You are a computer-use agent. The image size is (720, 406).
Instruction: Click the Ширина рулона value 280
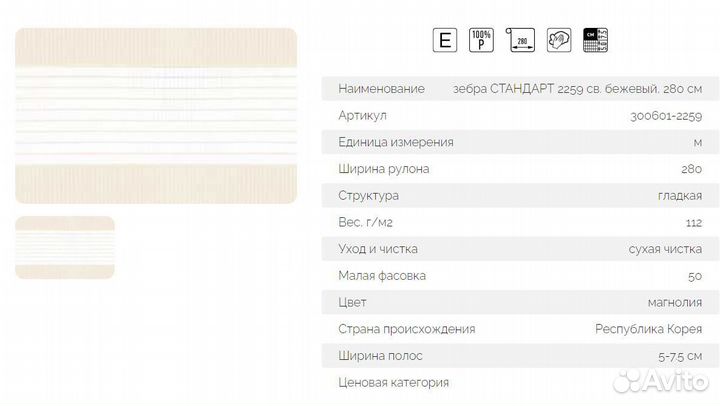coord(692,169)
